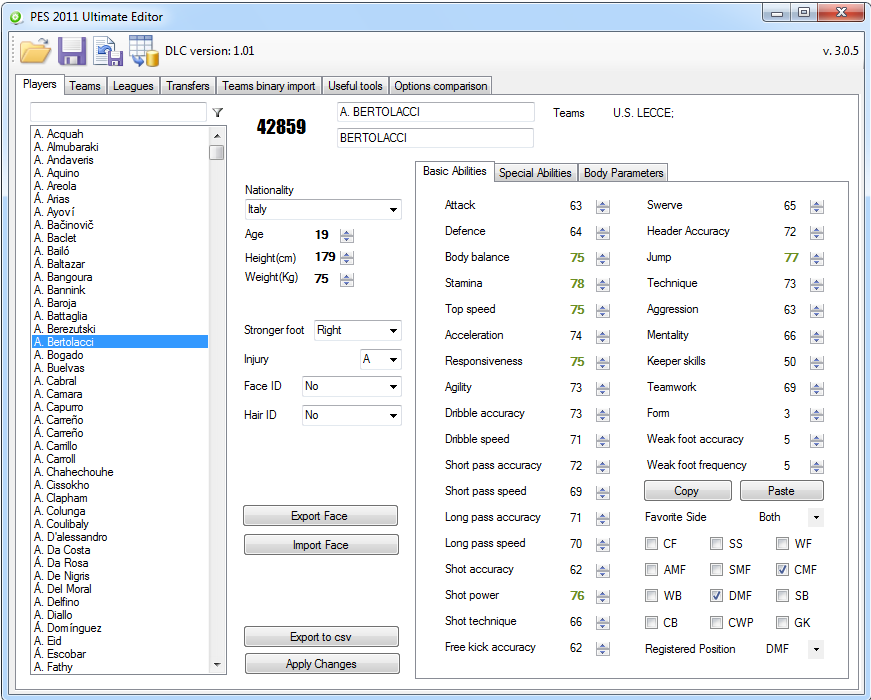
Task: Change Jump value with its spinner
Action: [817, 258]
